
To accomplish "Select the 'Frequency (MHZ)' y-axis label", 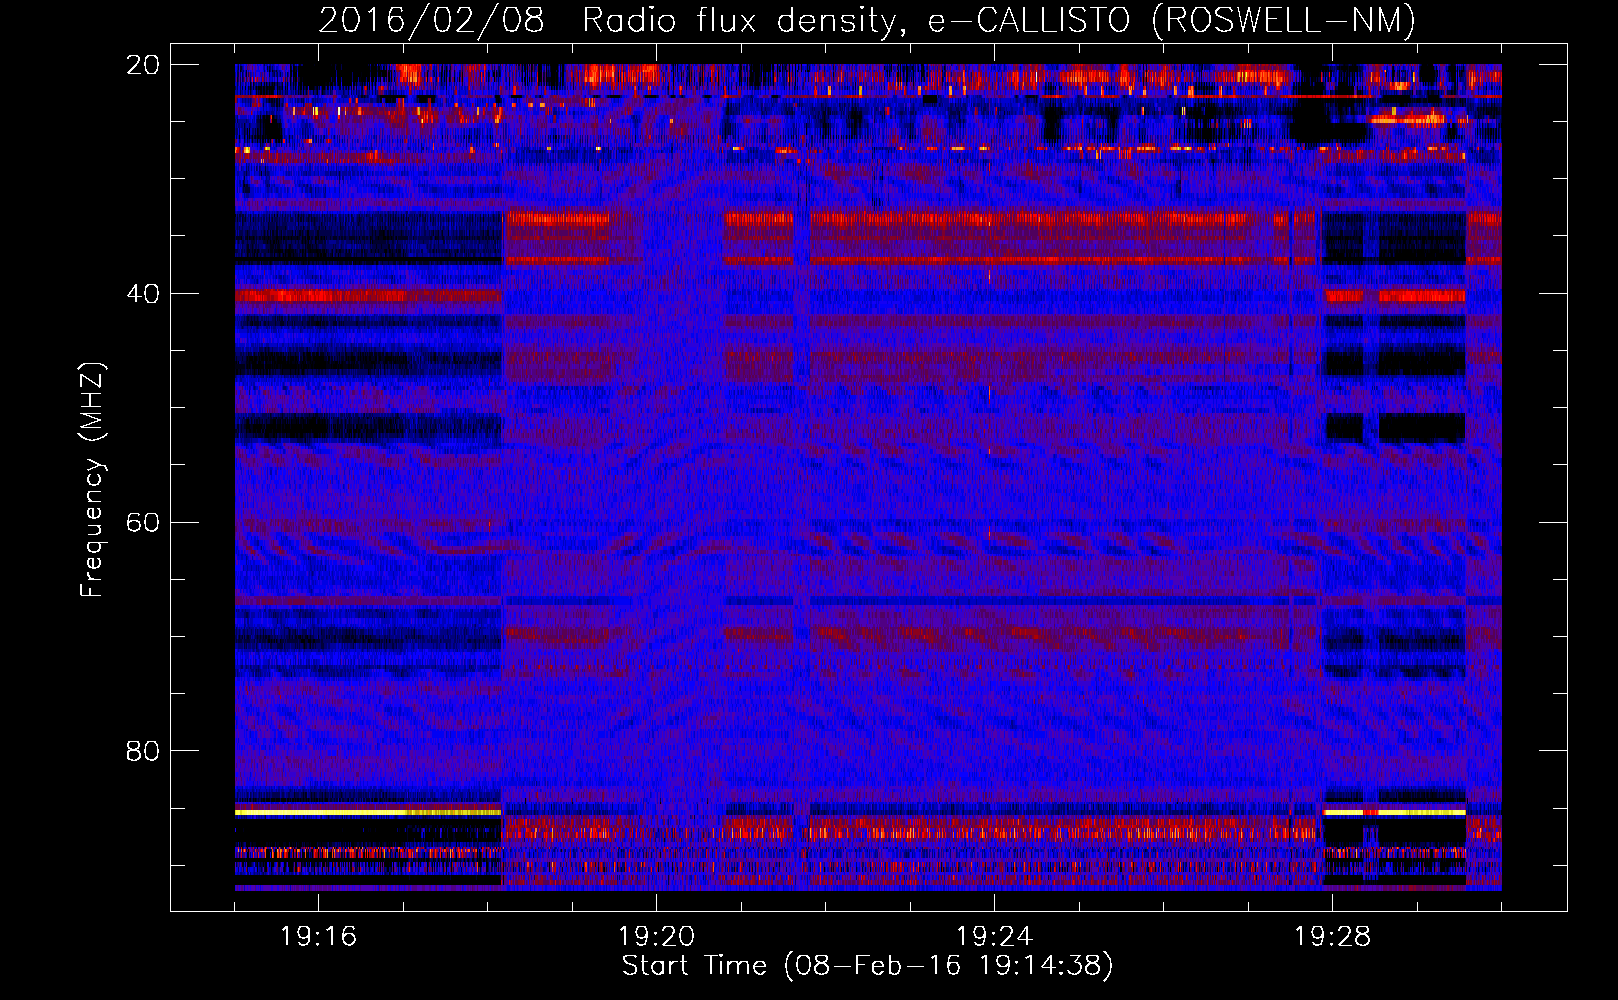I will tap(91, 480).
